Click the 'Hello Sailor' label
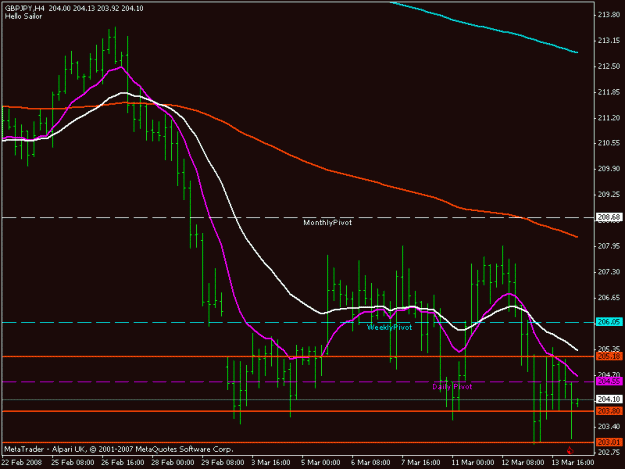625x469 pixels. (23, 16)
